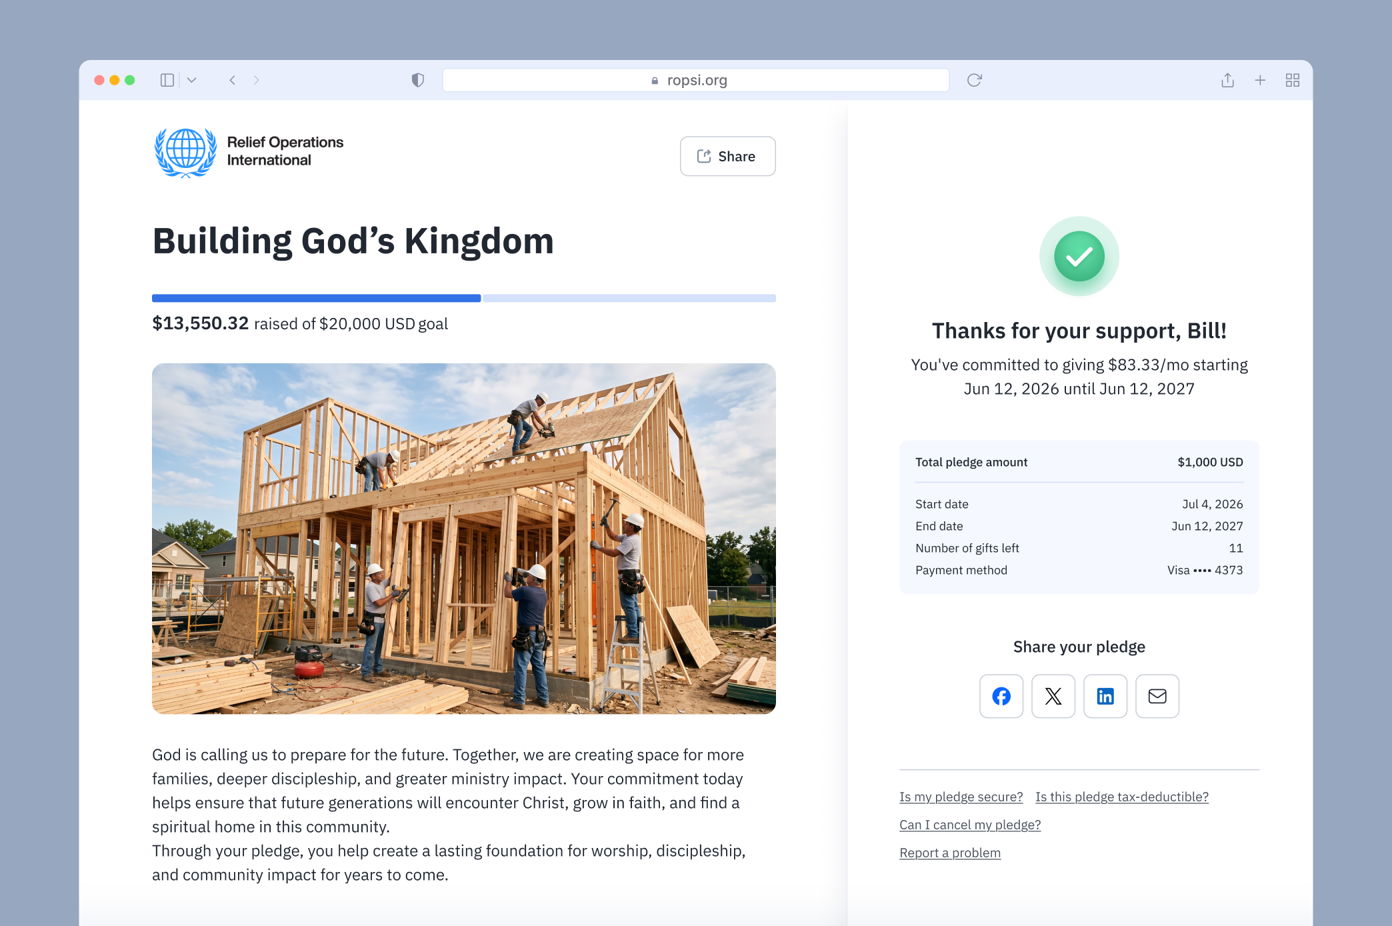Click the green checkmark success icon
Viewport: 1392px width, 926px height.
[x=1079, y=256]
